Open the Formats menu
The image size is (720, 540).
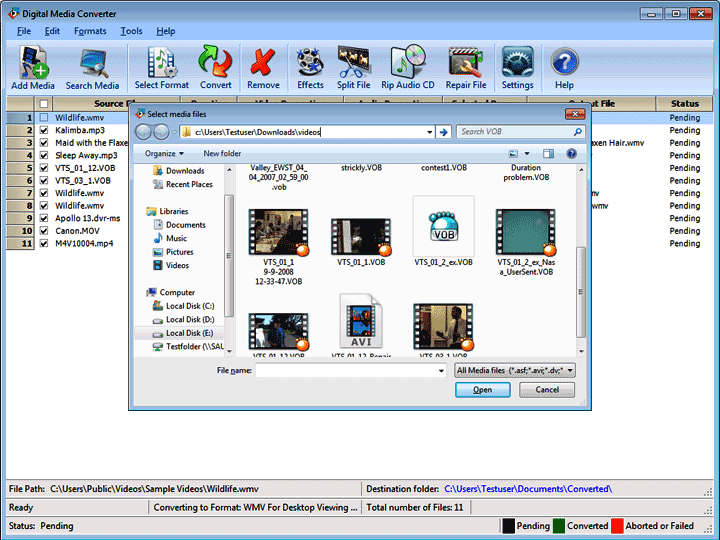point(90,31)
